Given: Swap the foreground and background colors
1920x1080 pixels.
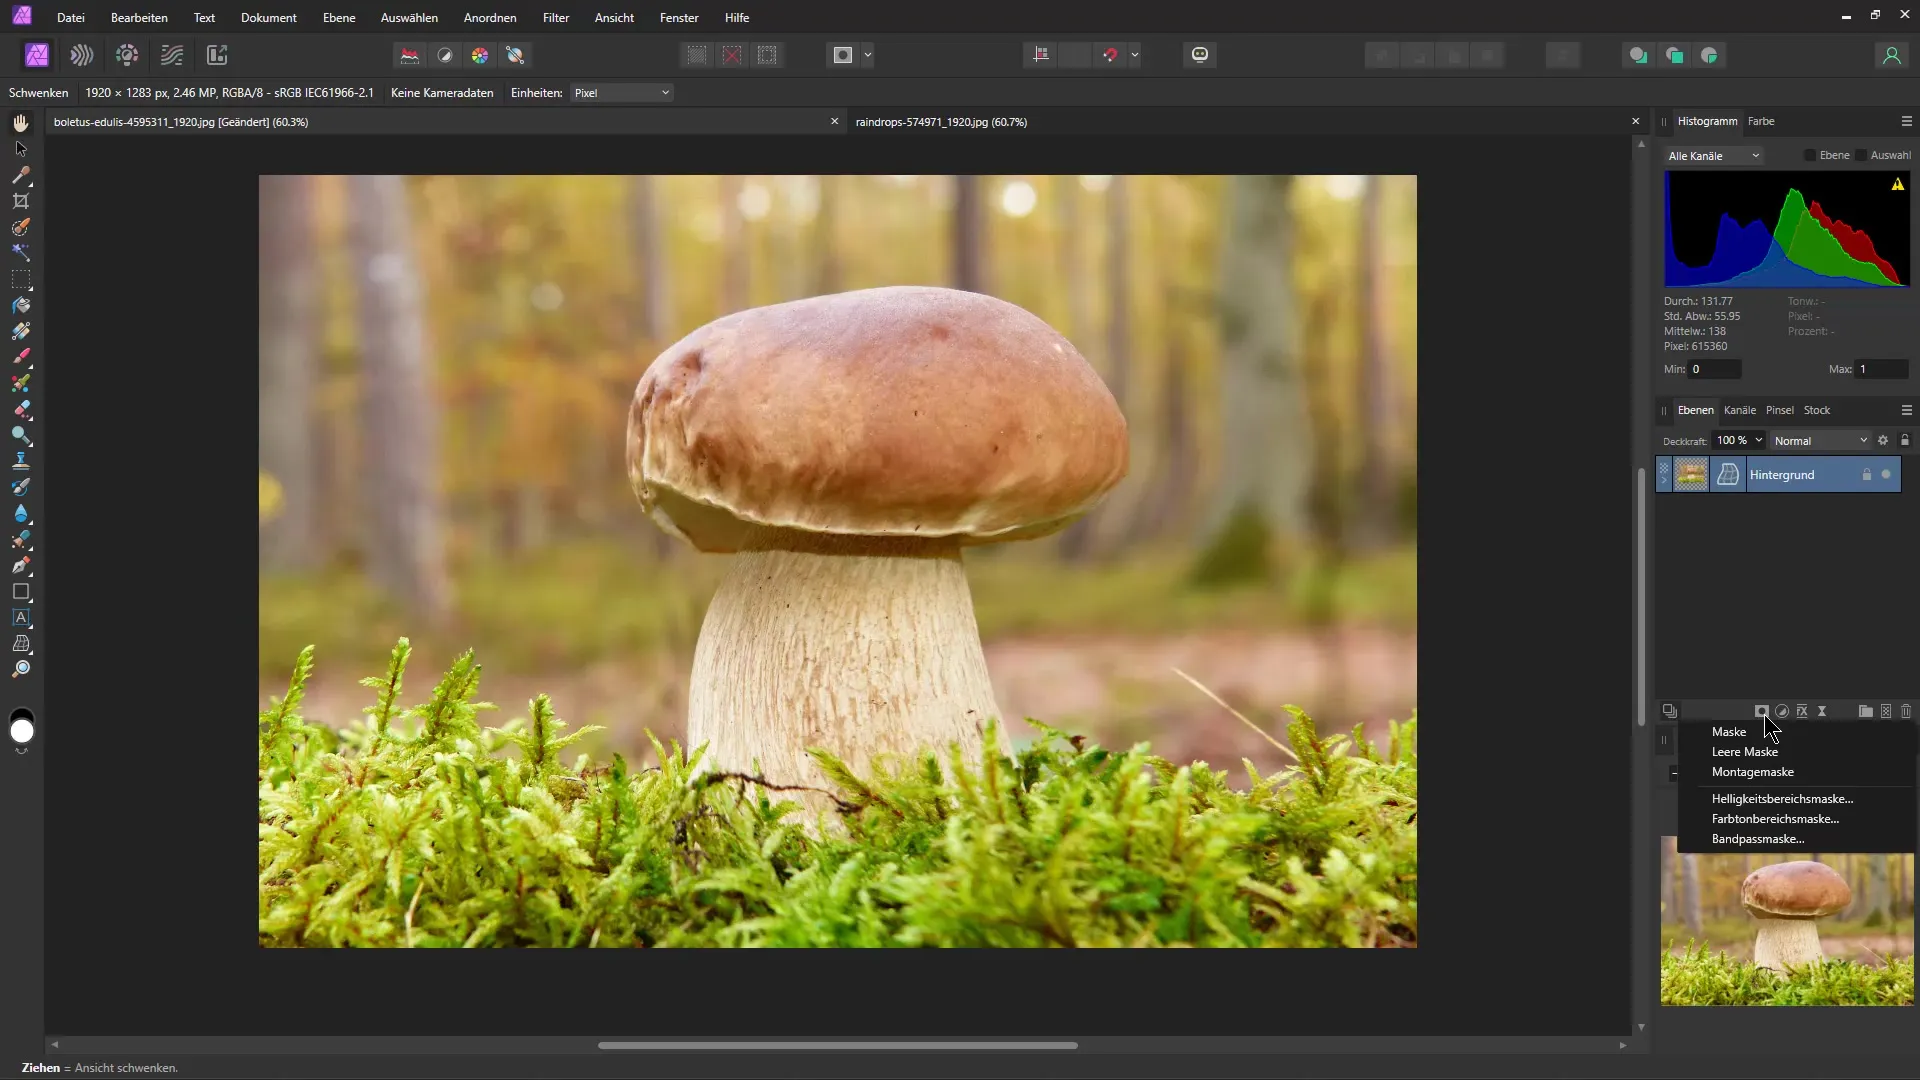Looking at the screenshot, I should tap(21, 751).
